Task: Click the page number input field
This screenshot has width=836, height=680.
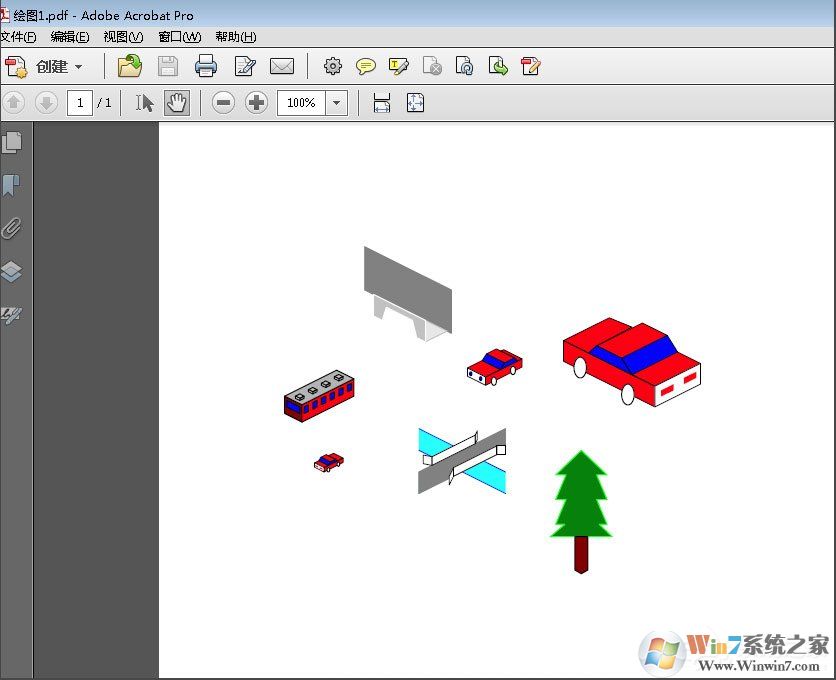Action: tap(80, 103)
